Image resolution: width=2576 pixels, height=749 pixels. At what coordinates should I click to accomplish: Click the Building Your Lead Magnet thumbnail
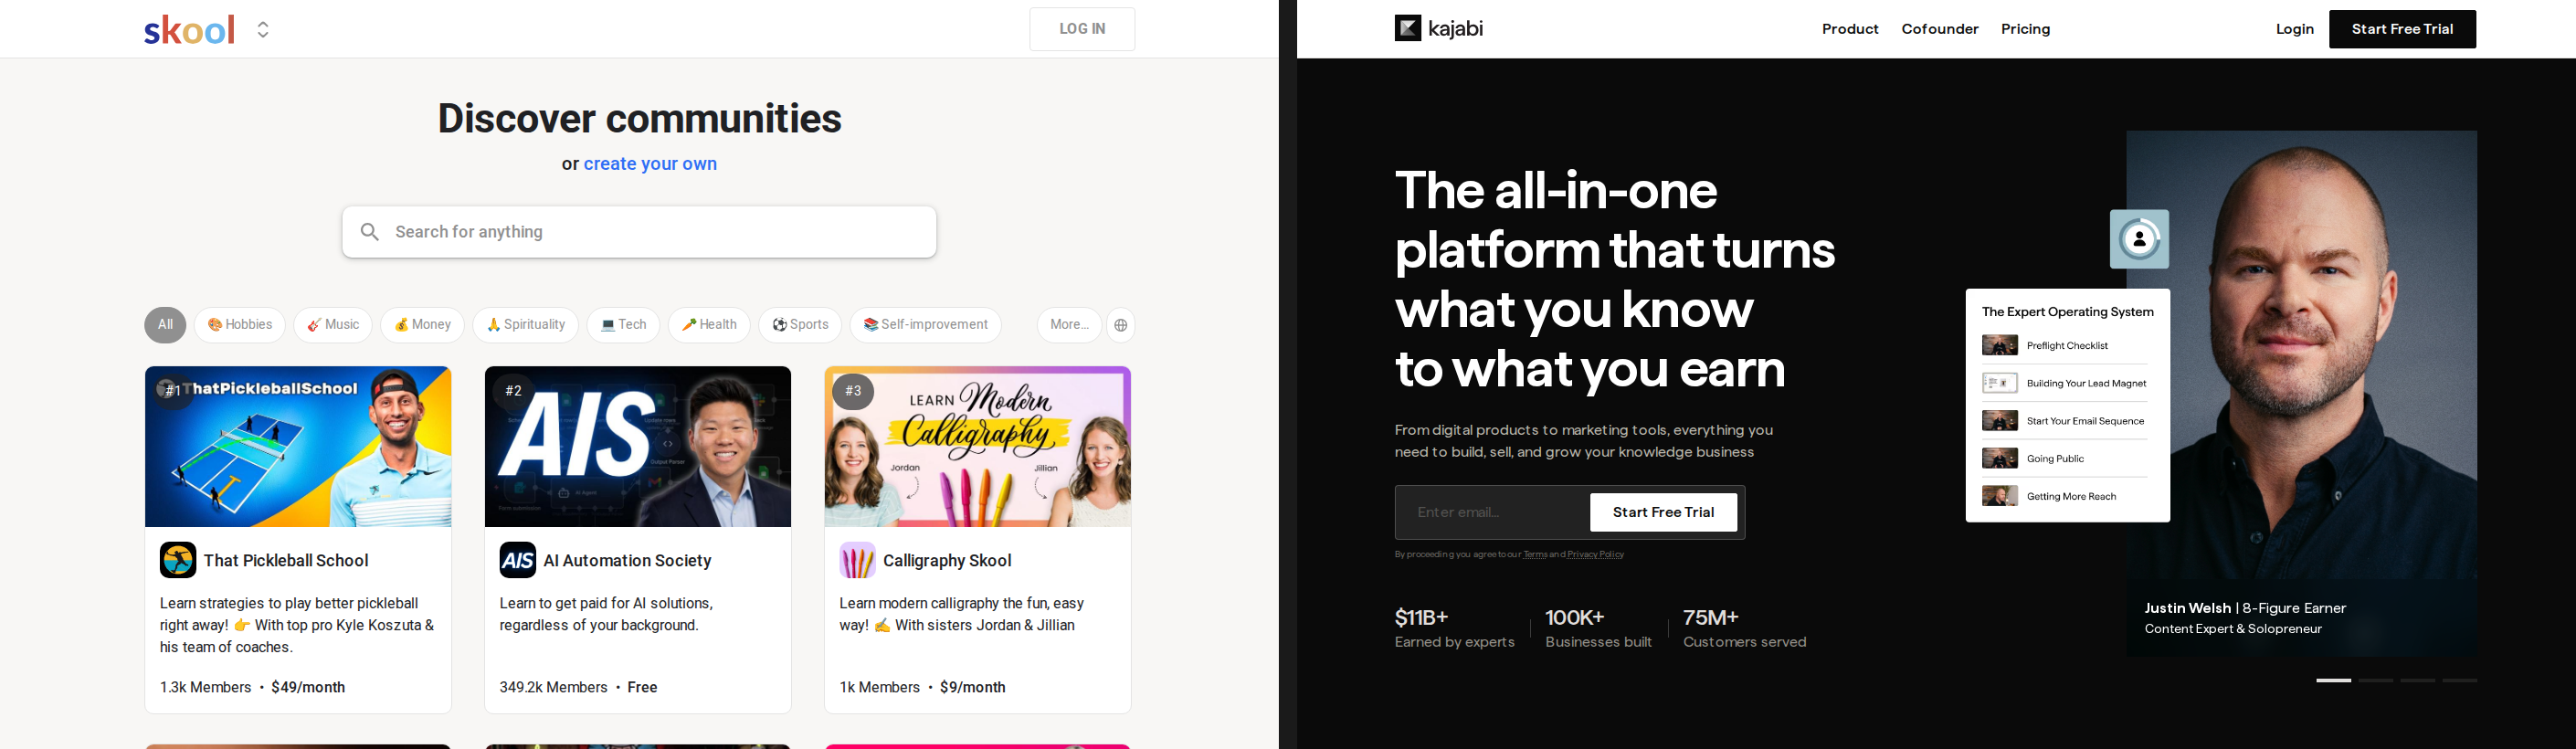tap(1999, 383)
